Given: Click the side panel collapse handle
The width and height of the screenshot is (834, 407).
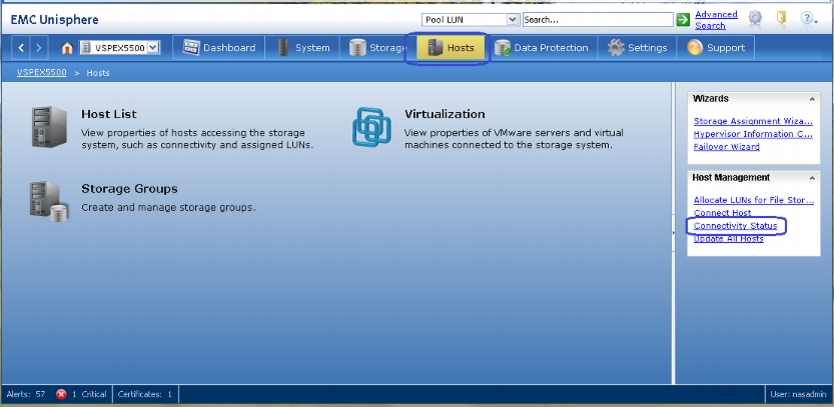Looking at the screenshot, I should 673,233.
